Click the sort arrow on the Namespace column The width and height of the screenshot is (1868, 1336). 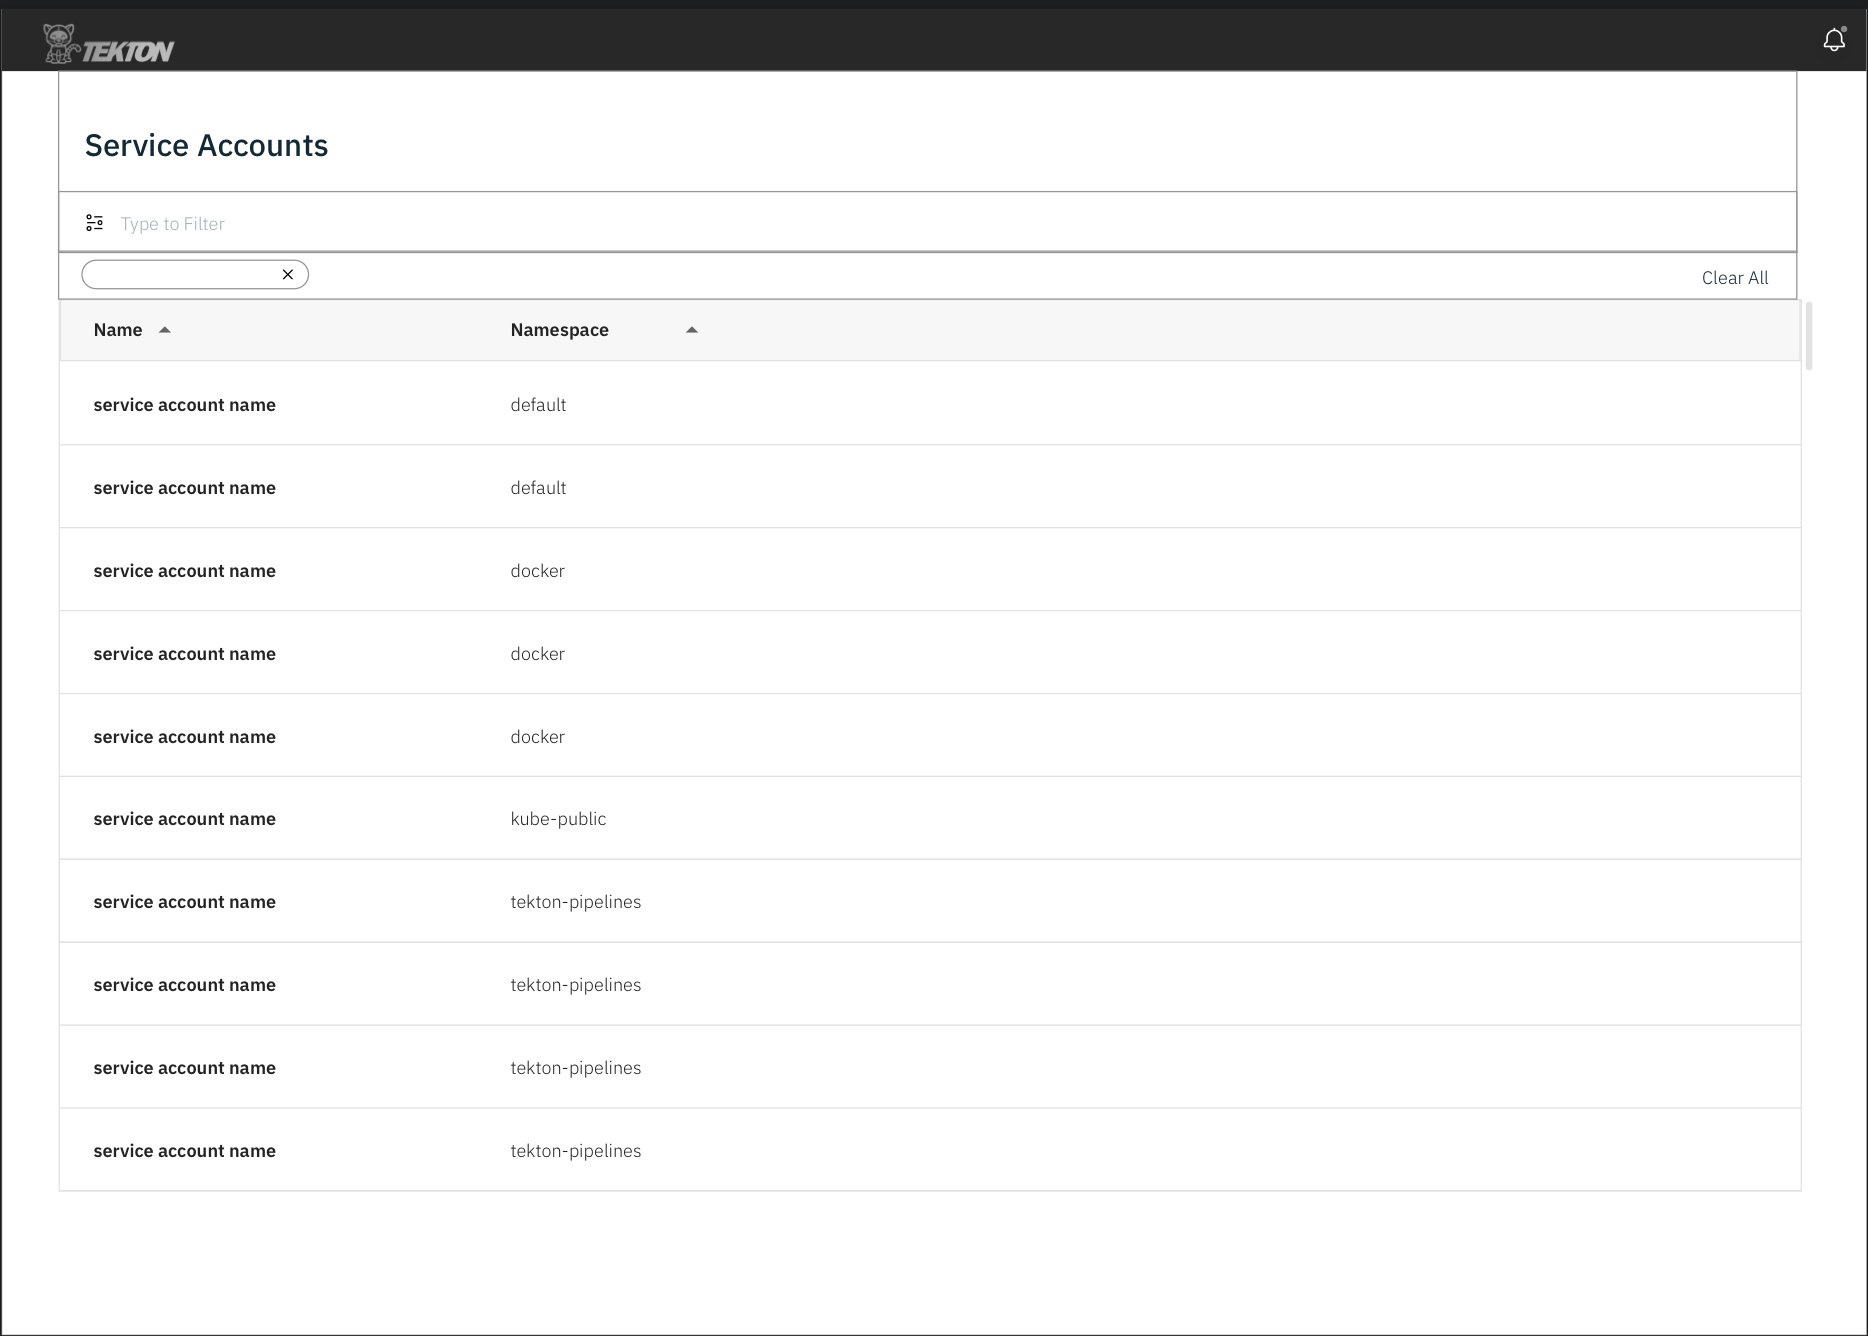[691, 329]
